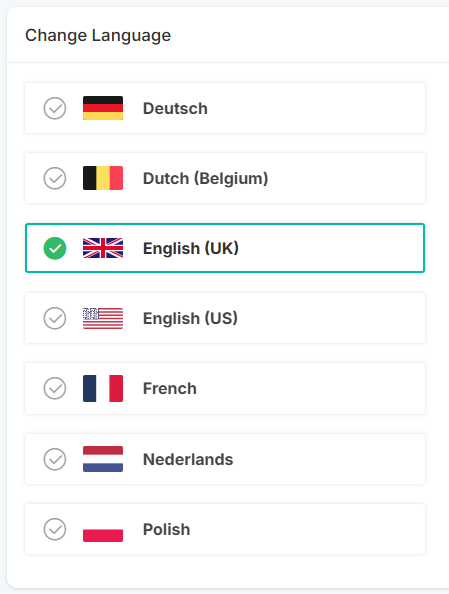This screenshot has width=449, height=594.
Task: Select the French check circle
Action: [x=55, y=388]
